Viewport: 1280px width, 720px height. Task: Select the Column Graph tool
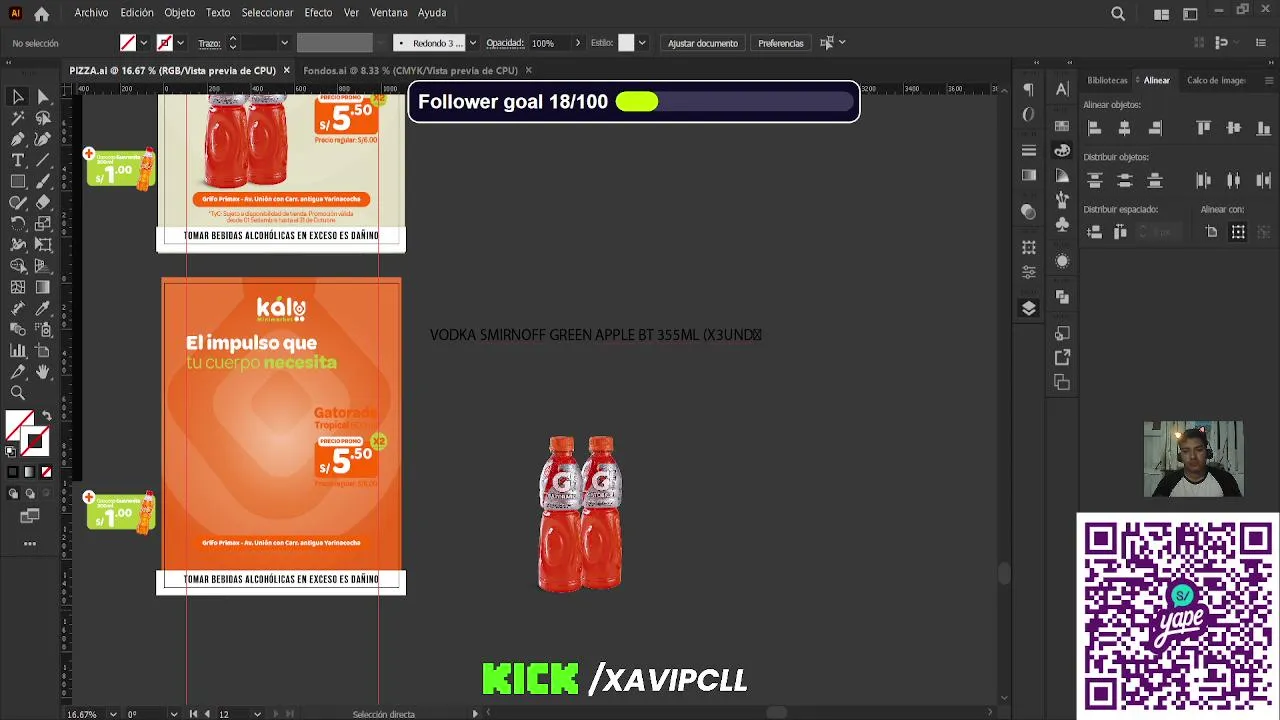(x=18, y=350)
